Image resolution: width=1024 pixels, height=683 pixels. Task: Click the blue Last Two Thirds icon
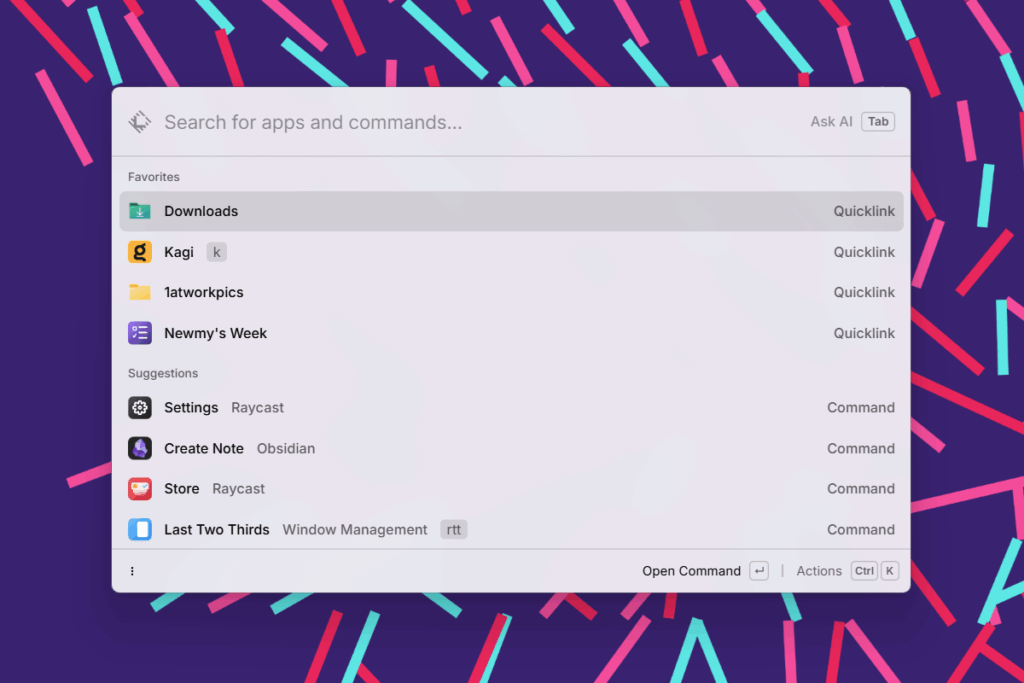[x=140, y=529]
